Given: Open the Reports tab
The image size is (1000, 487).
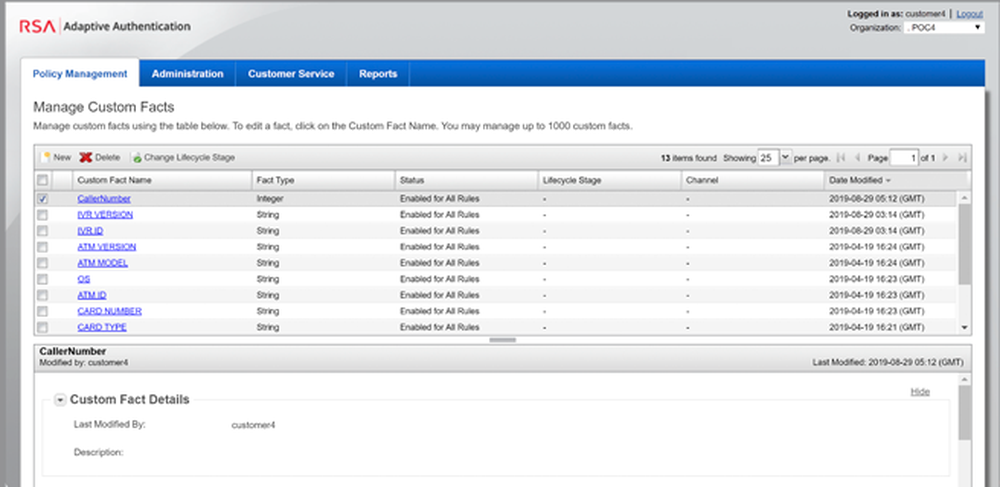Looking at the screenshot, I should coord(378,73).
